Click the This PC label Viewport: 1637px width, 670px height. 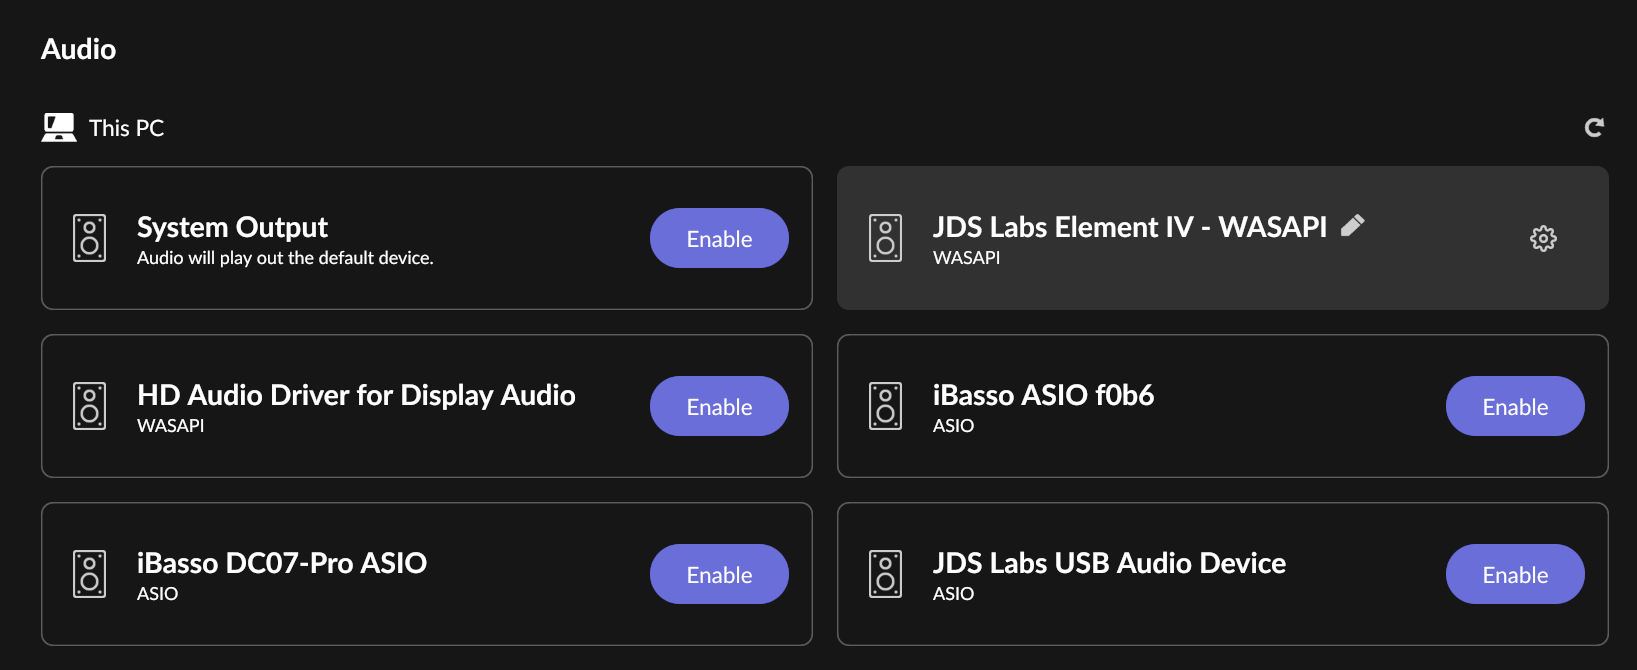tap(126, 128)
